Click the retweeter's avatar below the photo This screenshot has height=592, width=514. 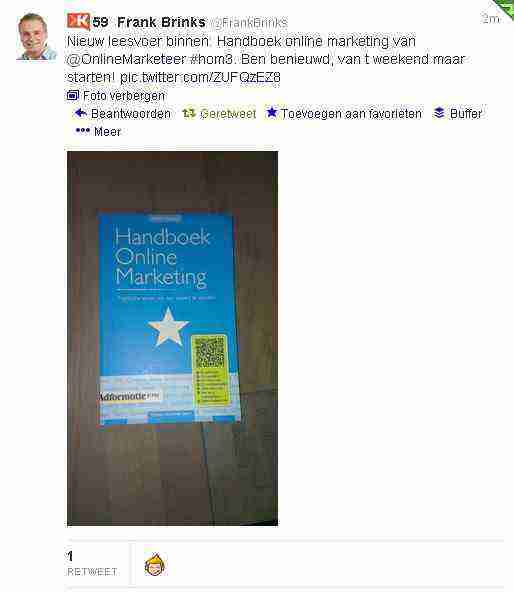click(155, 564)
